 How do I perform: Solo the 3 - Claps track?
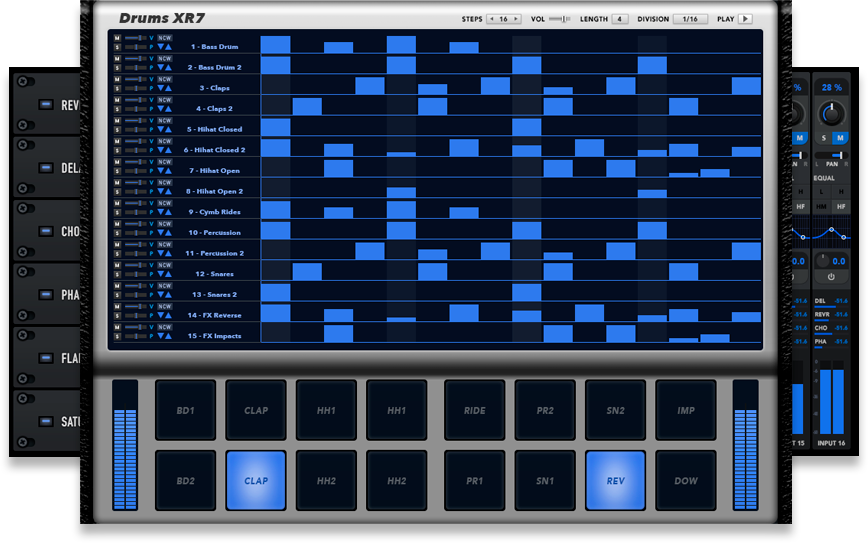click(117, 88)
